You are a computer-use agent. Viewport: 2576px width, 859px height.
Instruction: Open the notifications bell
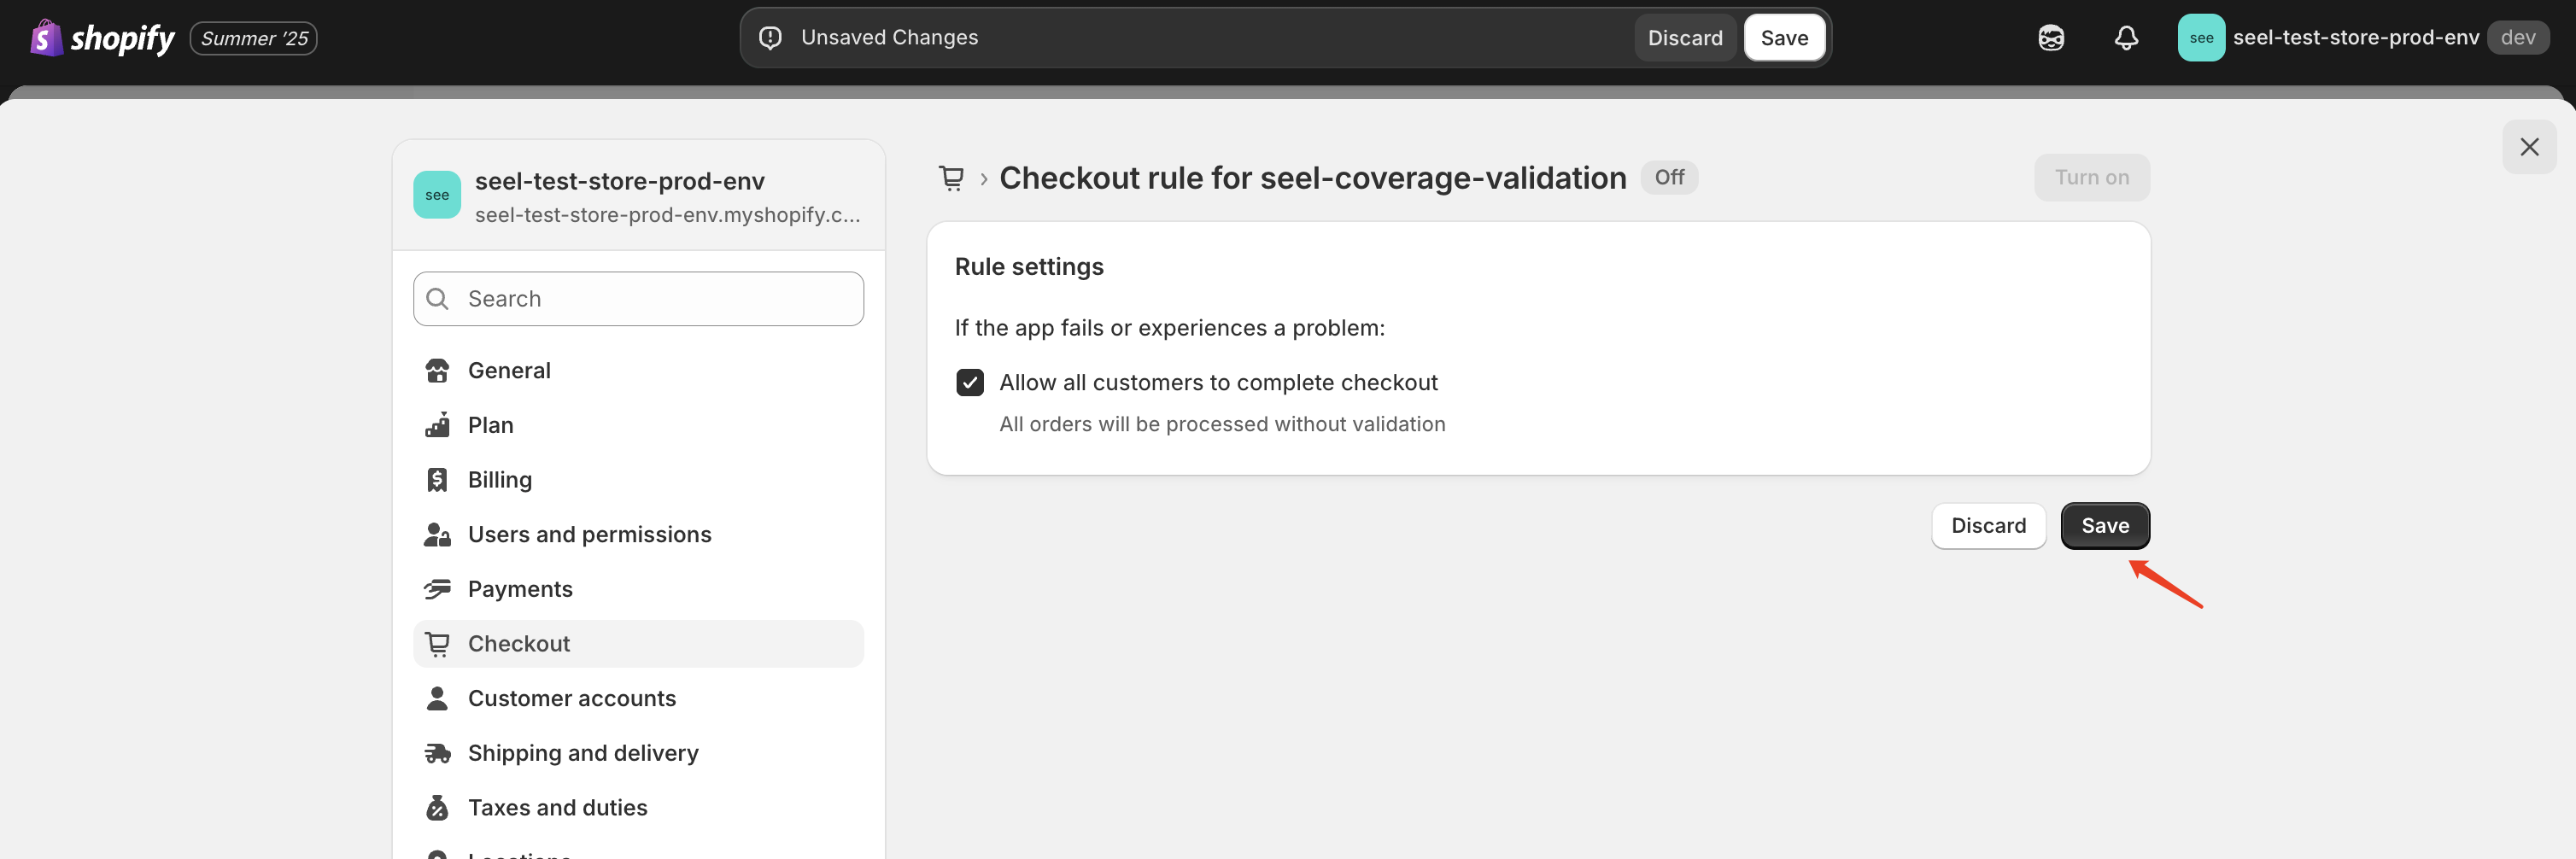[x=2125, y=38]
